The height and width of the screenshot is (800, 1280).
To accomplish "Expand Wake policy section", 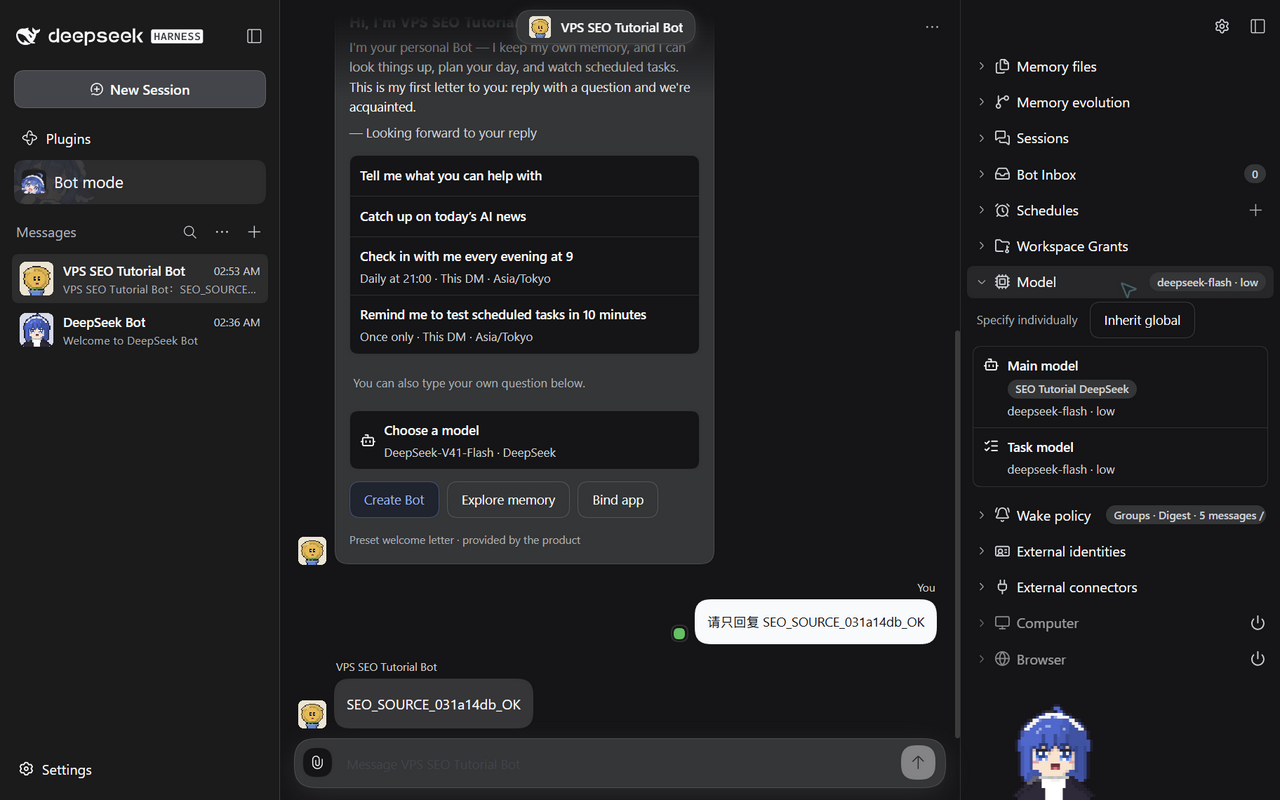I will click(1120, 515).
